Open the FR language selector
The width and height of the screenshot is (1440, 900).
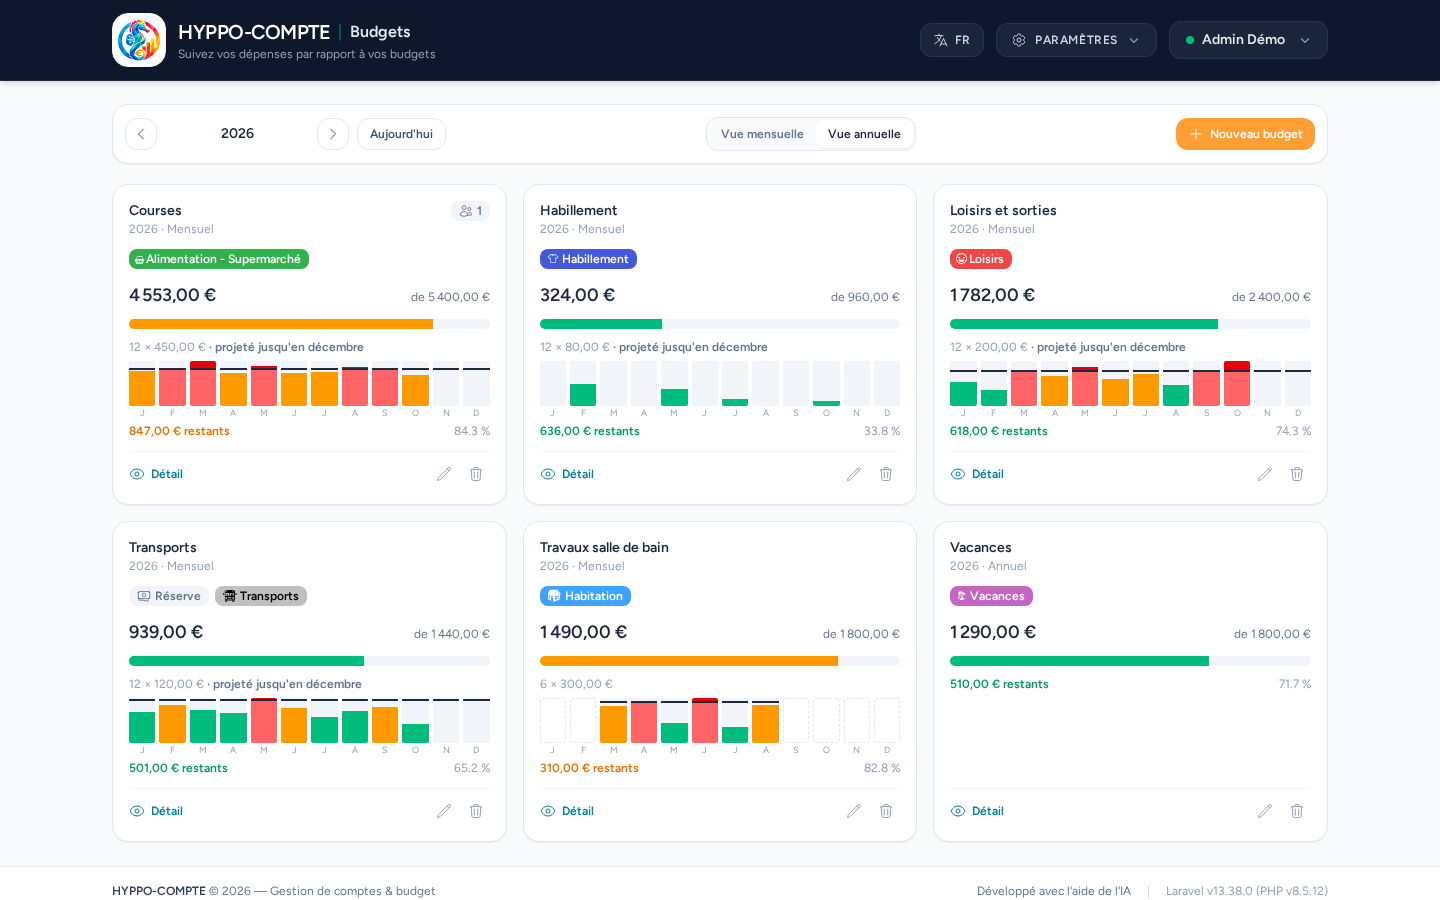pyautogui.click(x=952, y=40)
